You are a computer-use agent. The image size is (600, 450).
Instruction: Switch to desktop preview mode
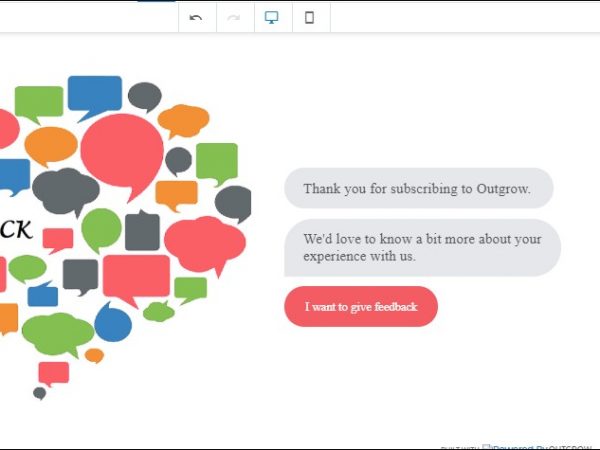click(x=272, y=17)
